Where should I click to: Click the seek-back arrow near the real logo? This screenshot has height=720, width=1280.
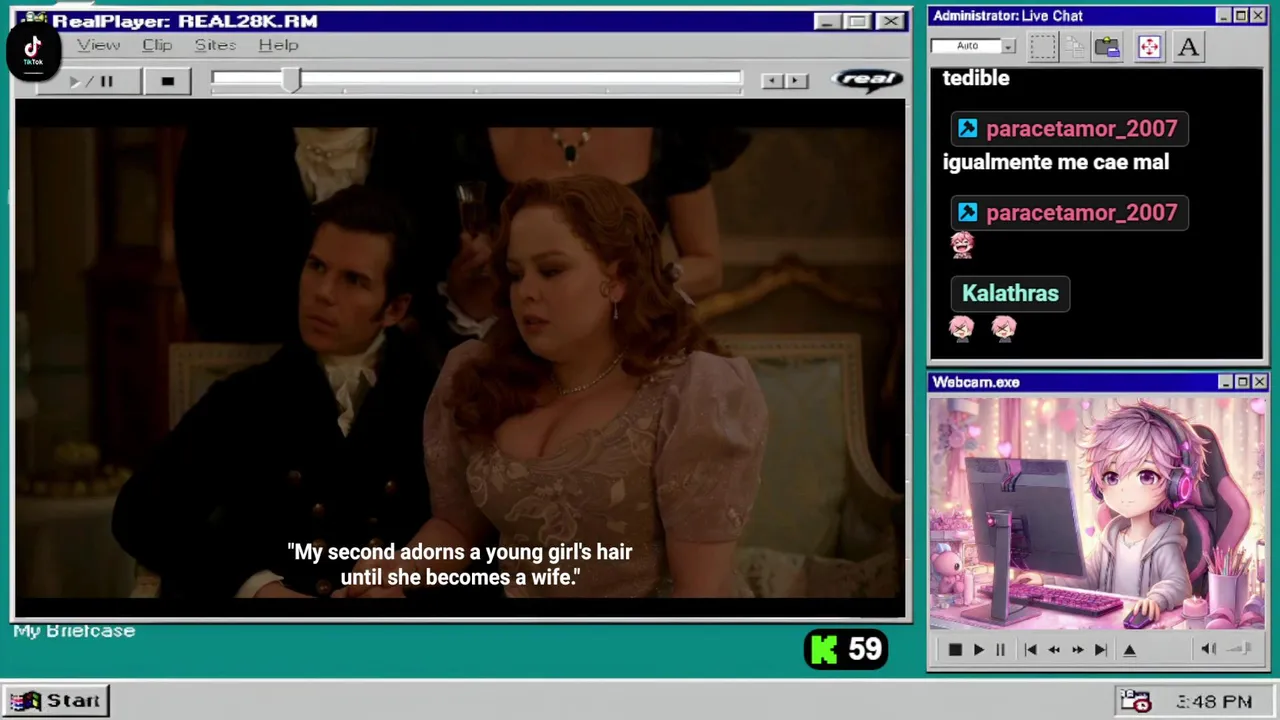[x=772, y=81]
